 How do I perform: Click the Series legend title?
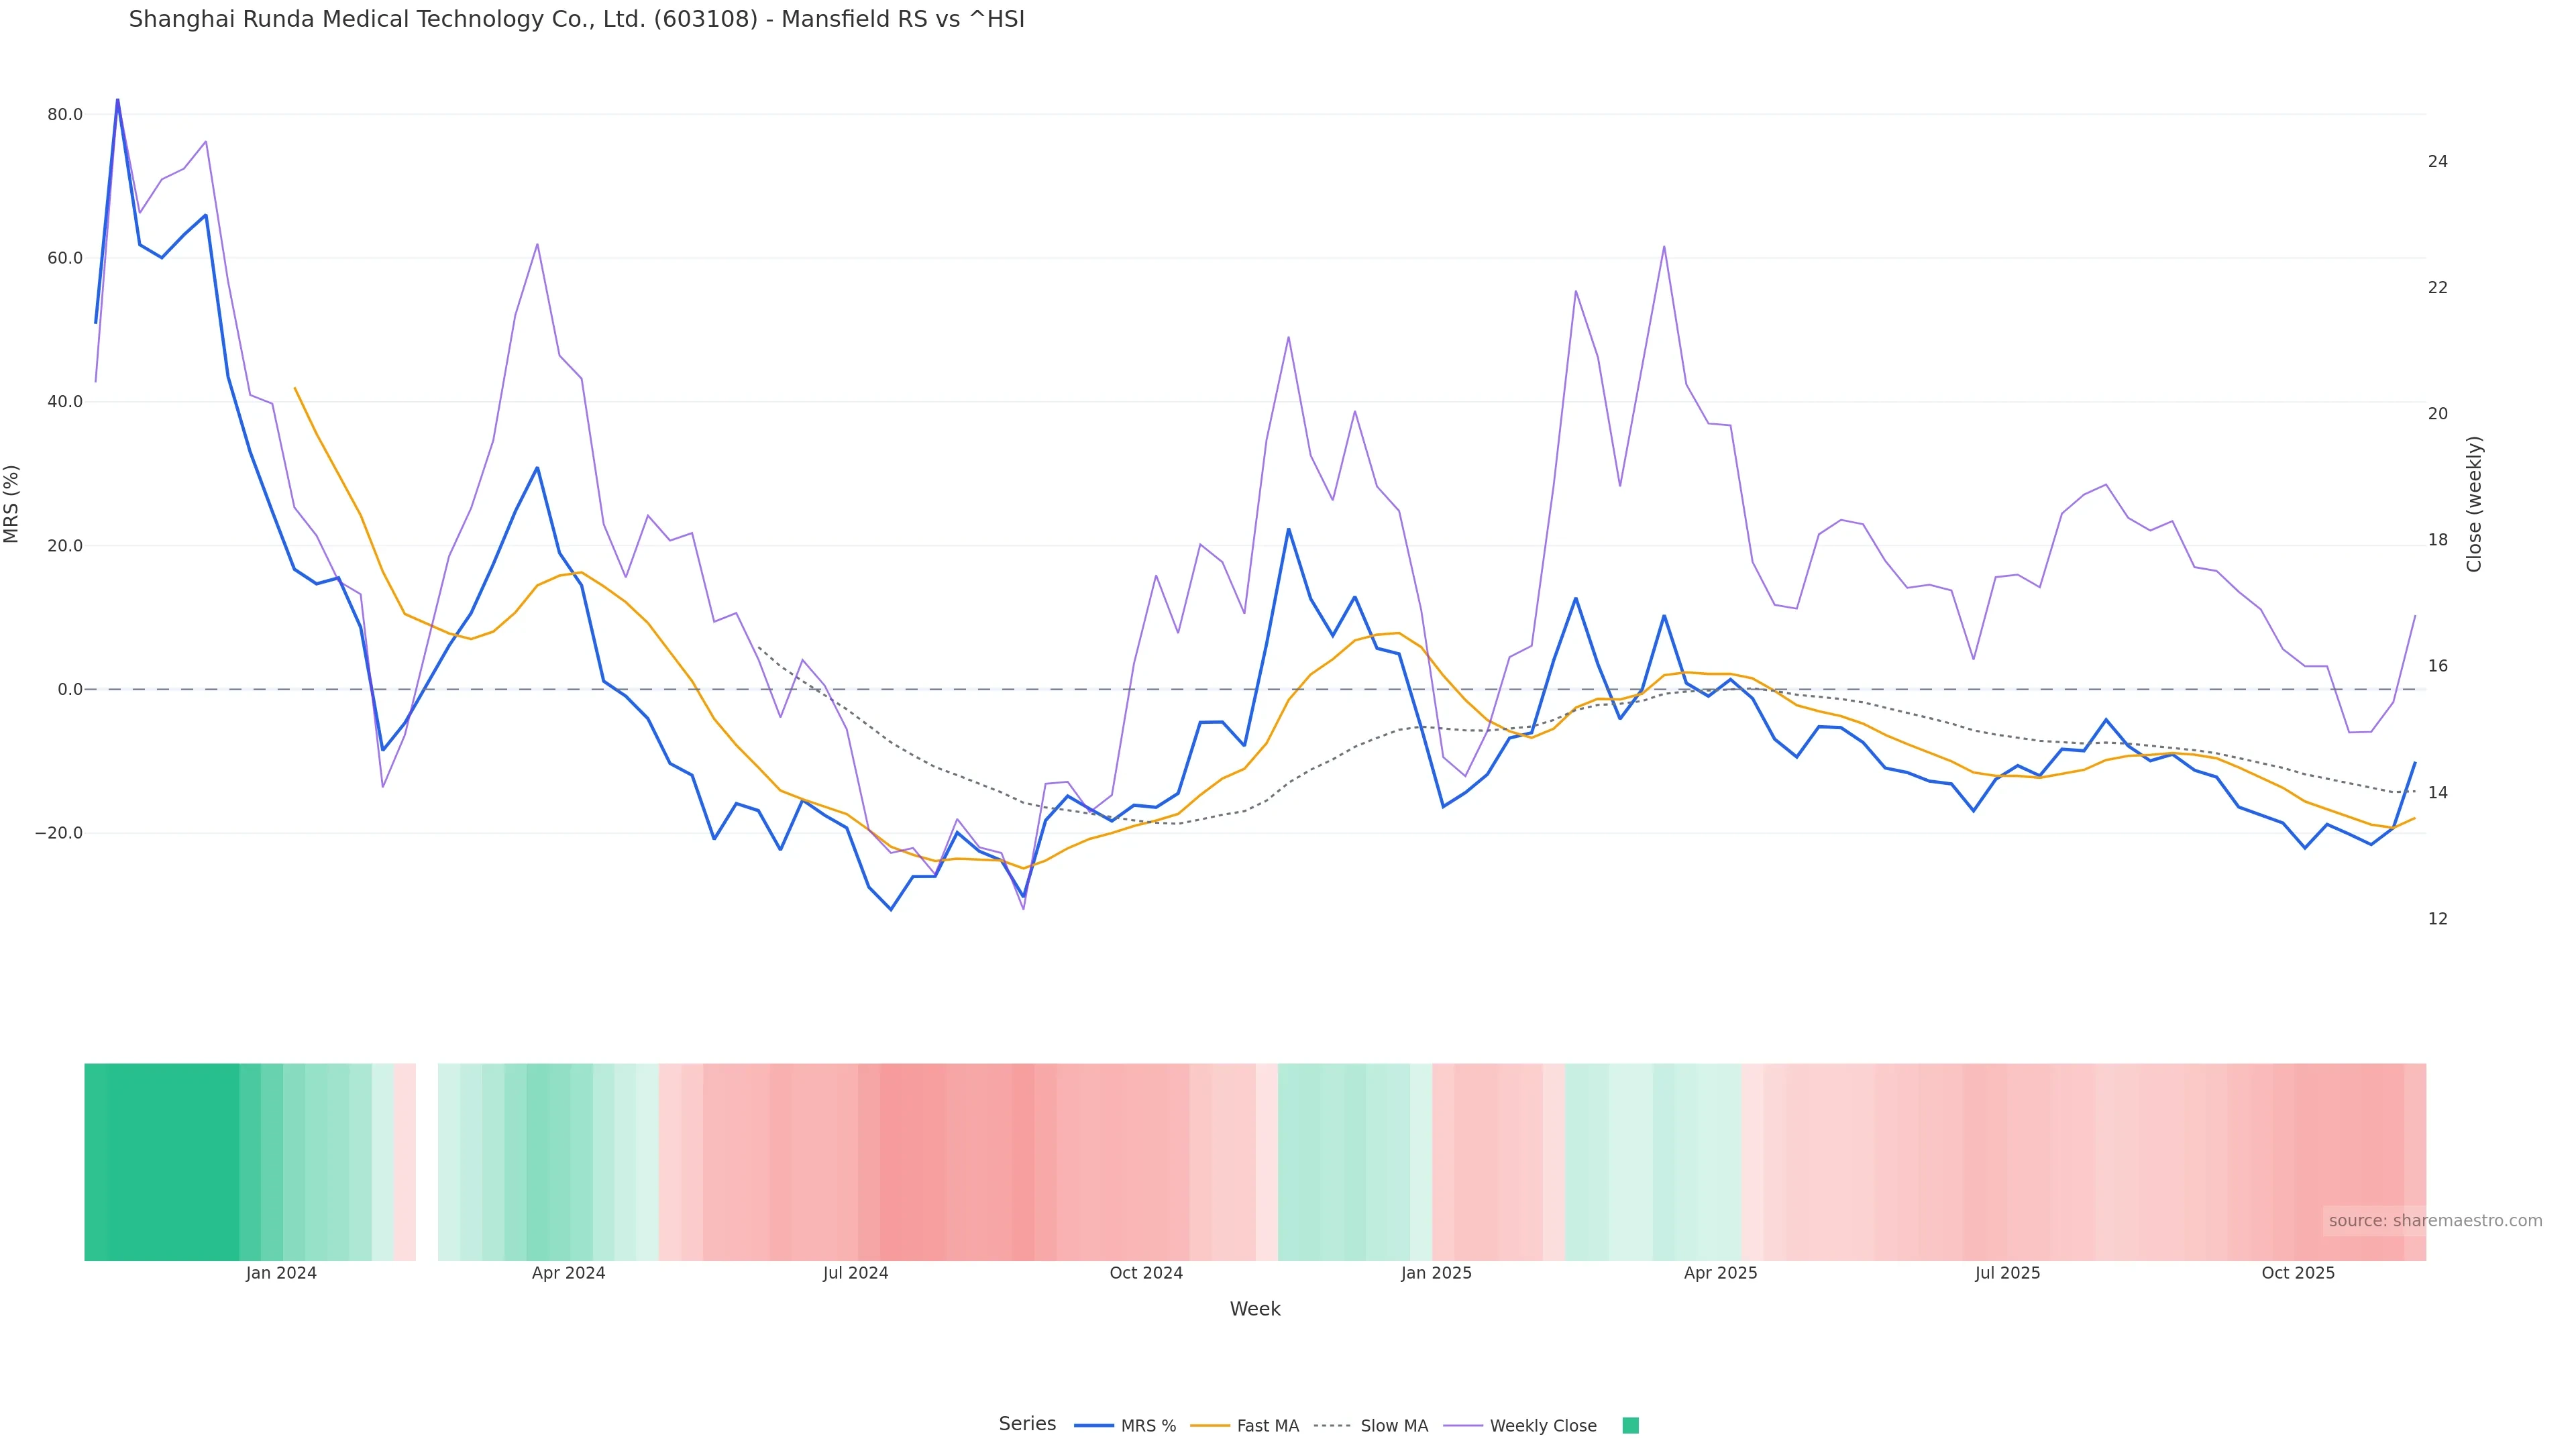pyautogui.click(x=1027, y=1424)
